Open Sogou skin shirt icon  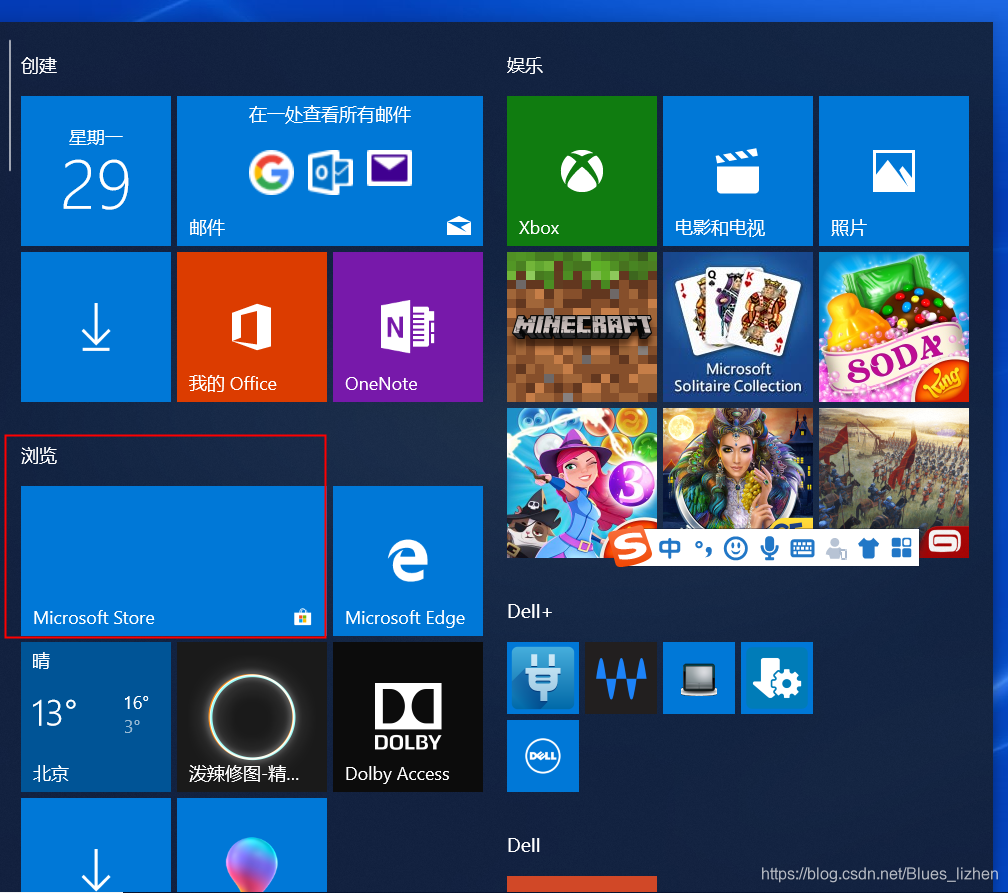point(868,548)
